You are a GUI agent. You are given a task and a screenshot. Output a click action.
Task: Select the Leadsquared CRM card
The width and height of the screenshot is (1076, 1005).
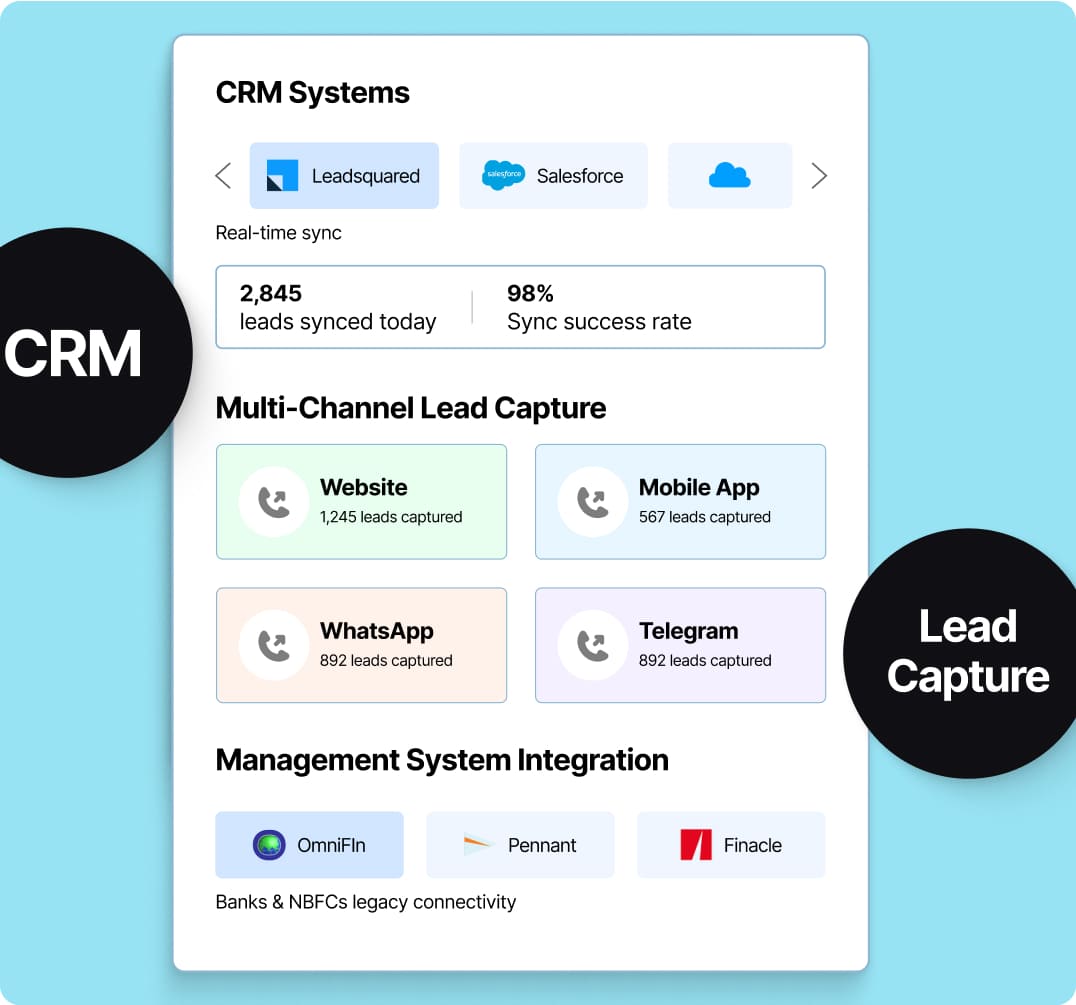(344, 175)
